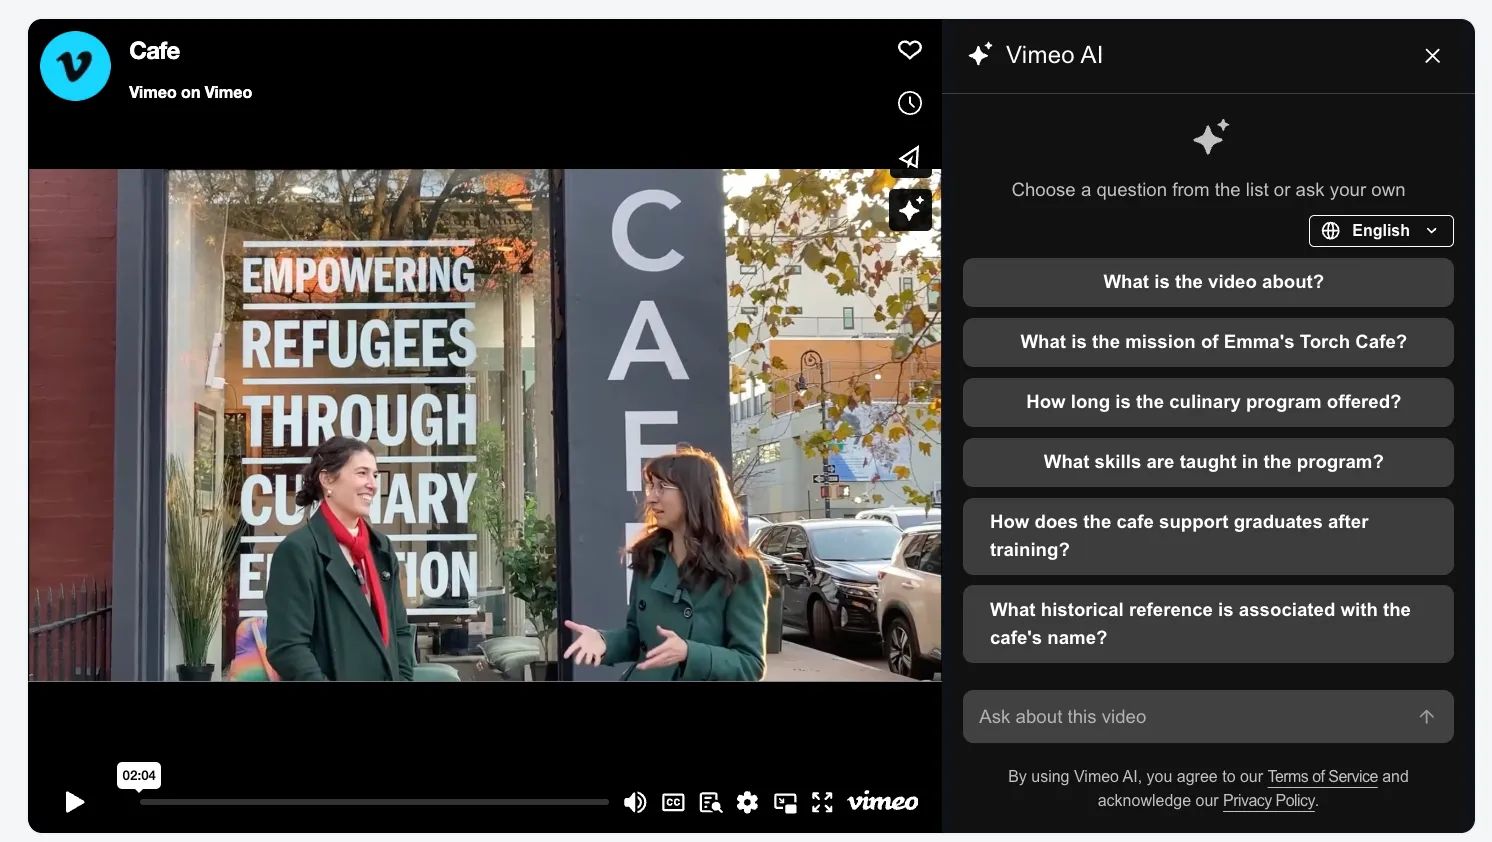Like the video with heart icon
The image size is (1492, 842).
pos(909,50)
